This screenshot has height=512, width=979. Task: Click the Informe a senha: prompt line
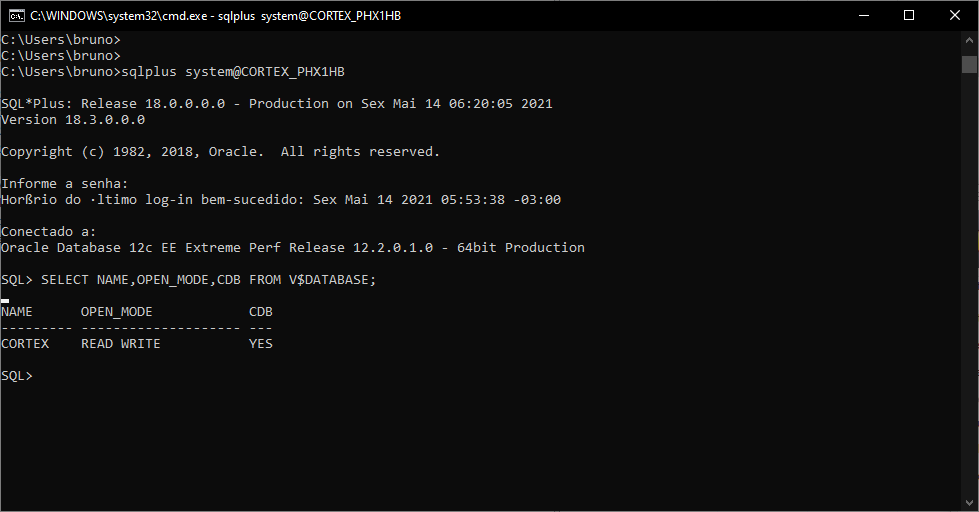click(65, 184)
